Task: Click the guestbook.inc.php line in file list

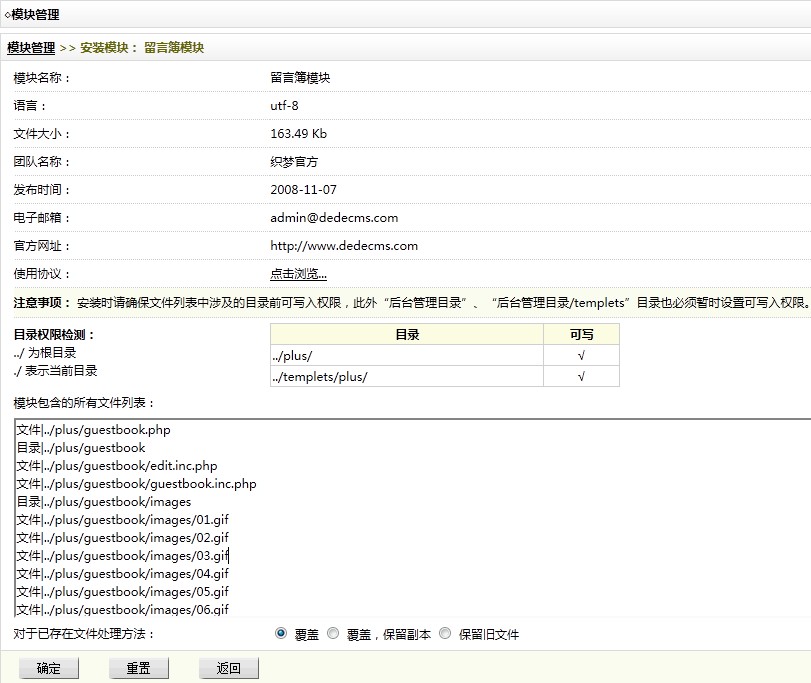Action: point(136,484)
